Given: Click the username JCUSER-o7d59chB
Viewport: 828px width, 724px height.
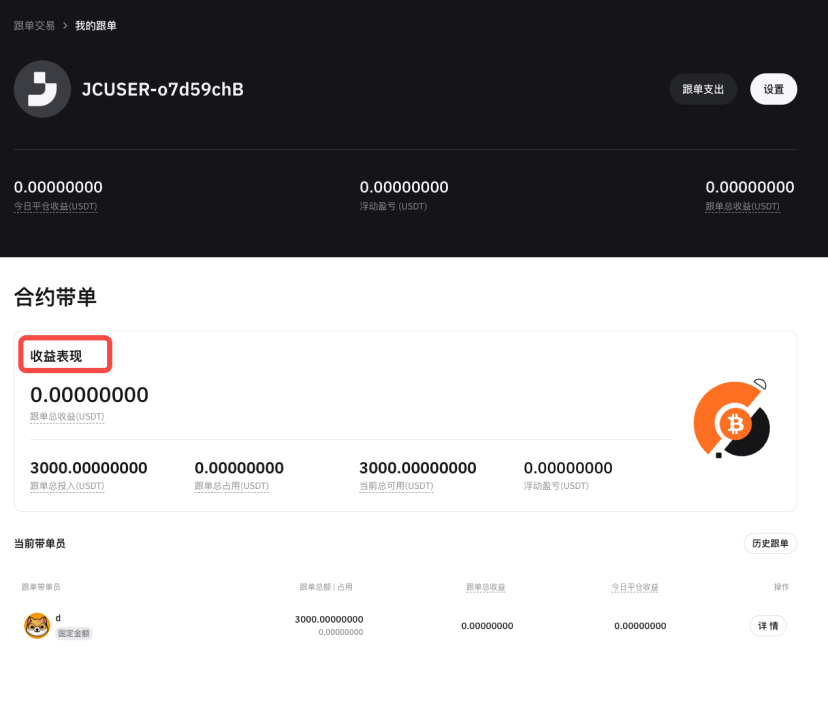Looking at the screenshot, I should pyautogui.click(x=163, y=89).
